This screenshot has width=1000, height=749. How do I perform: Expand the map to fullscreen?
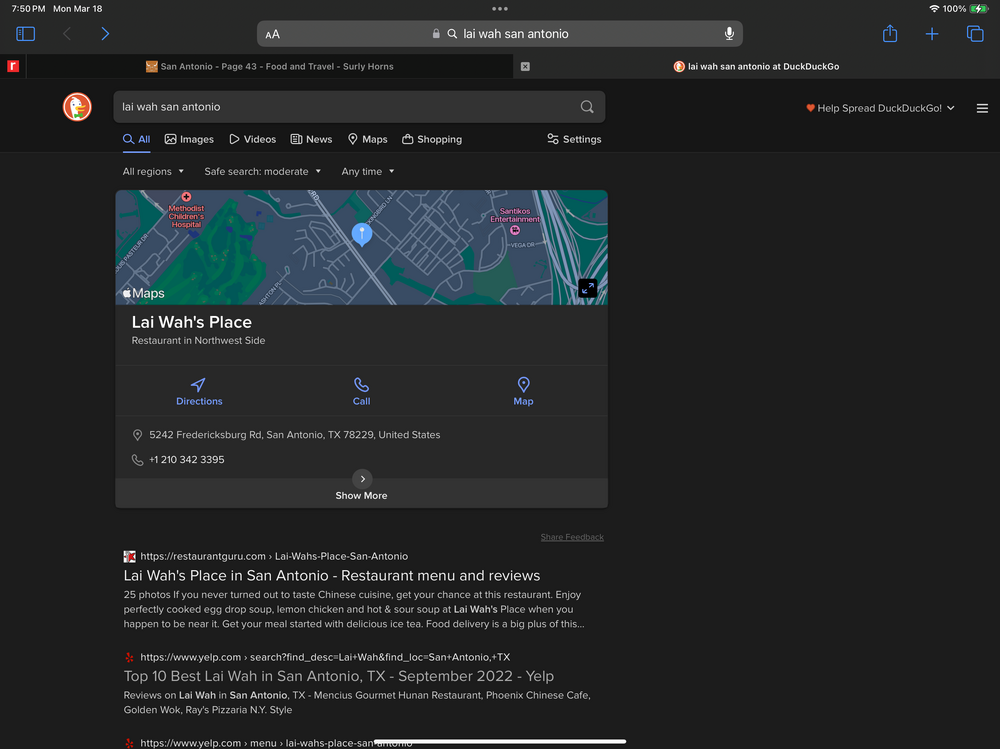(x=587, y=288)
